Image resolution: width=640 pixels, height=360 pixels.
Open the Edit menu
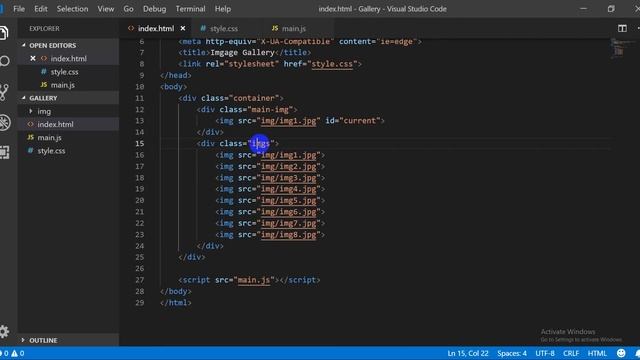pos(40,9)
